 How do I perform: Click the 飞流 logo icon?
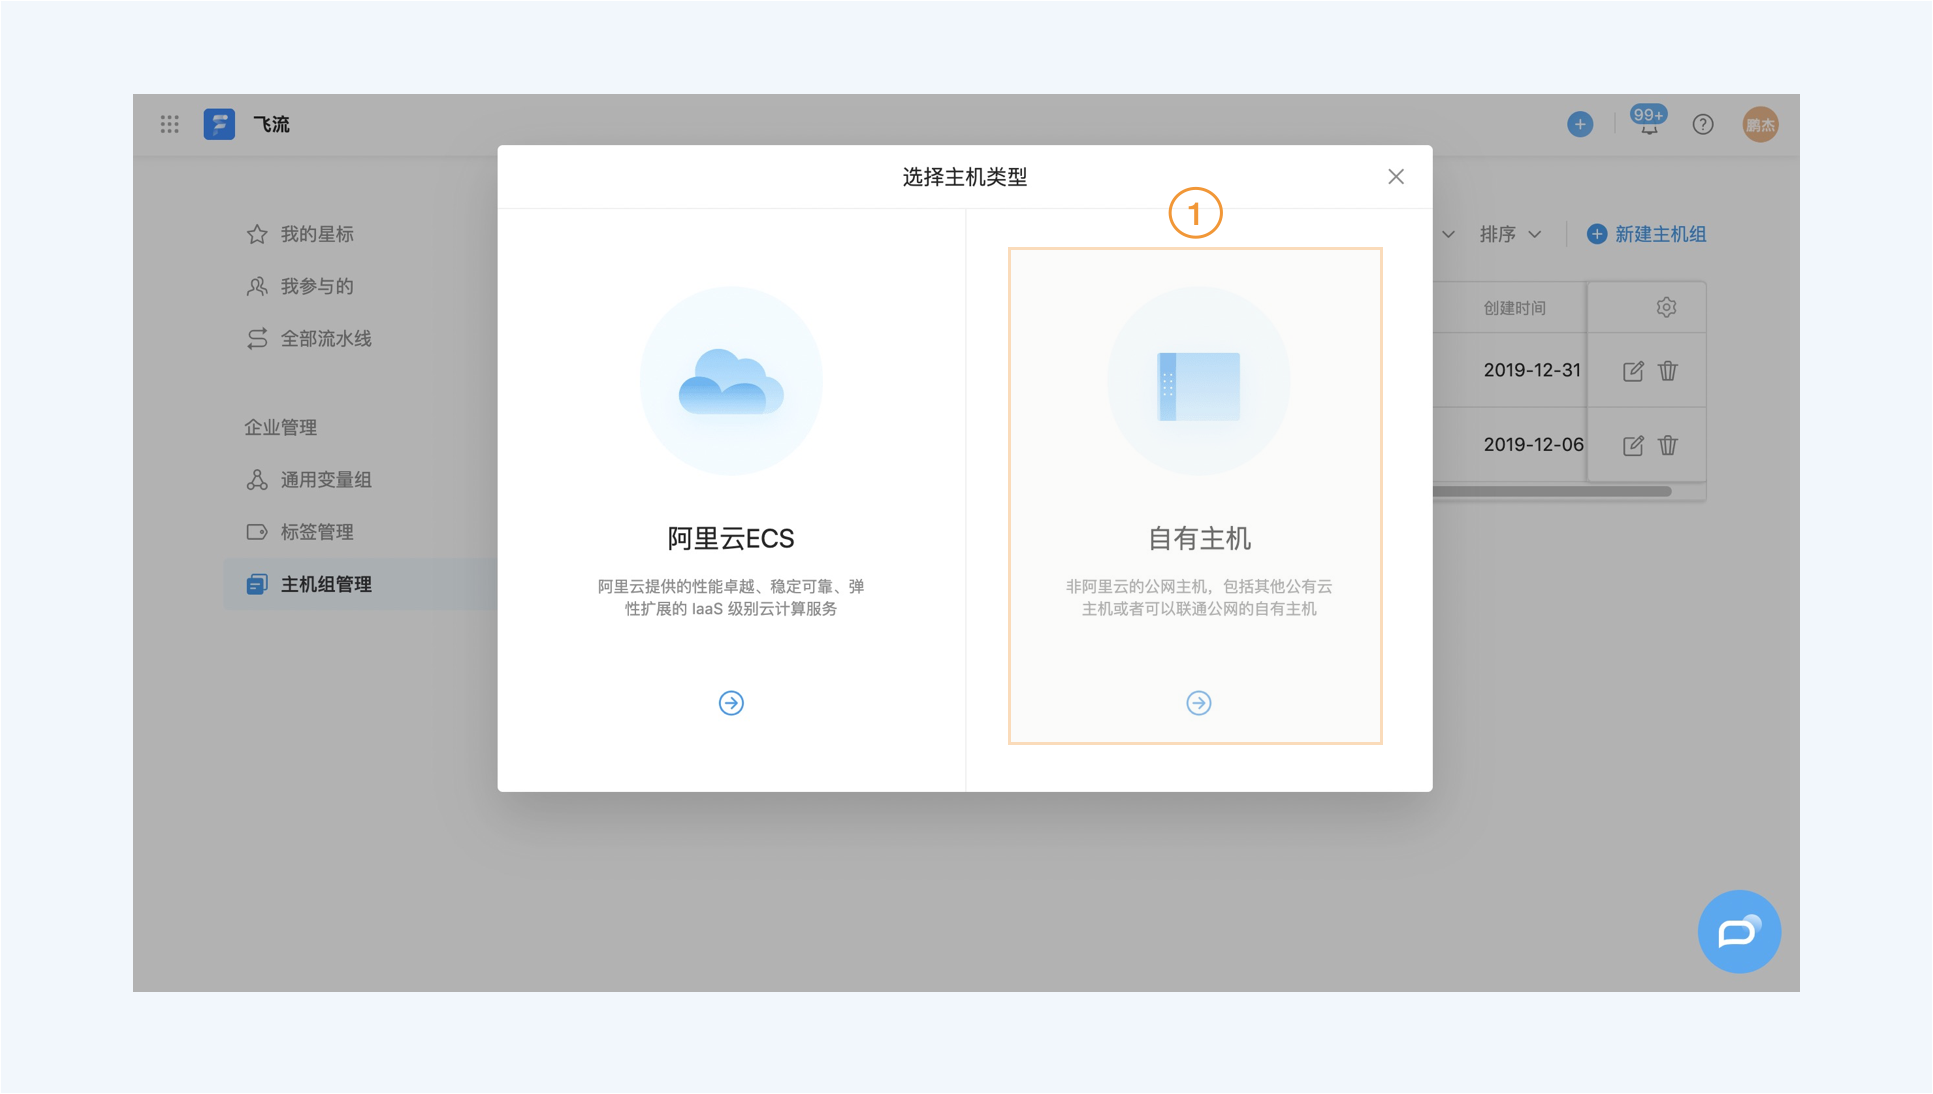click(219, 124)
